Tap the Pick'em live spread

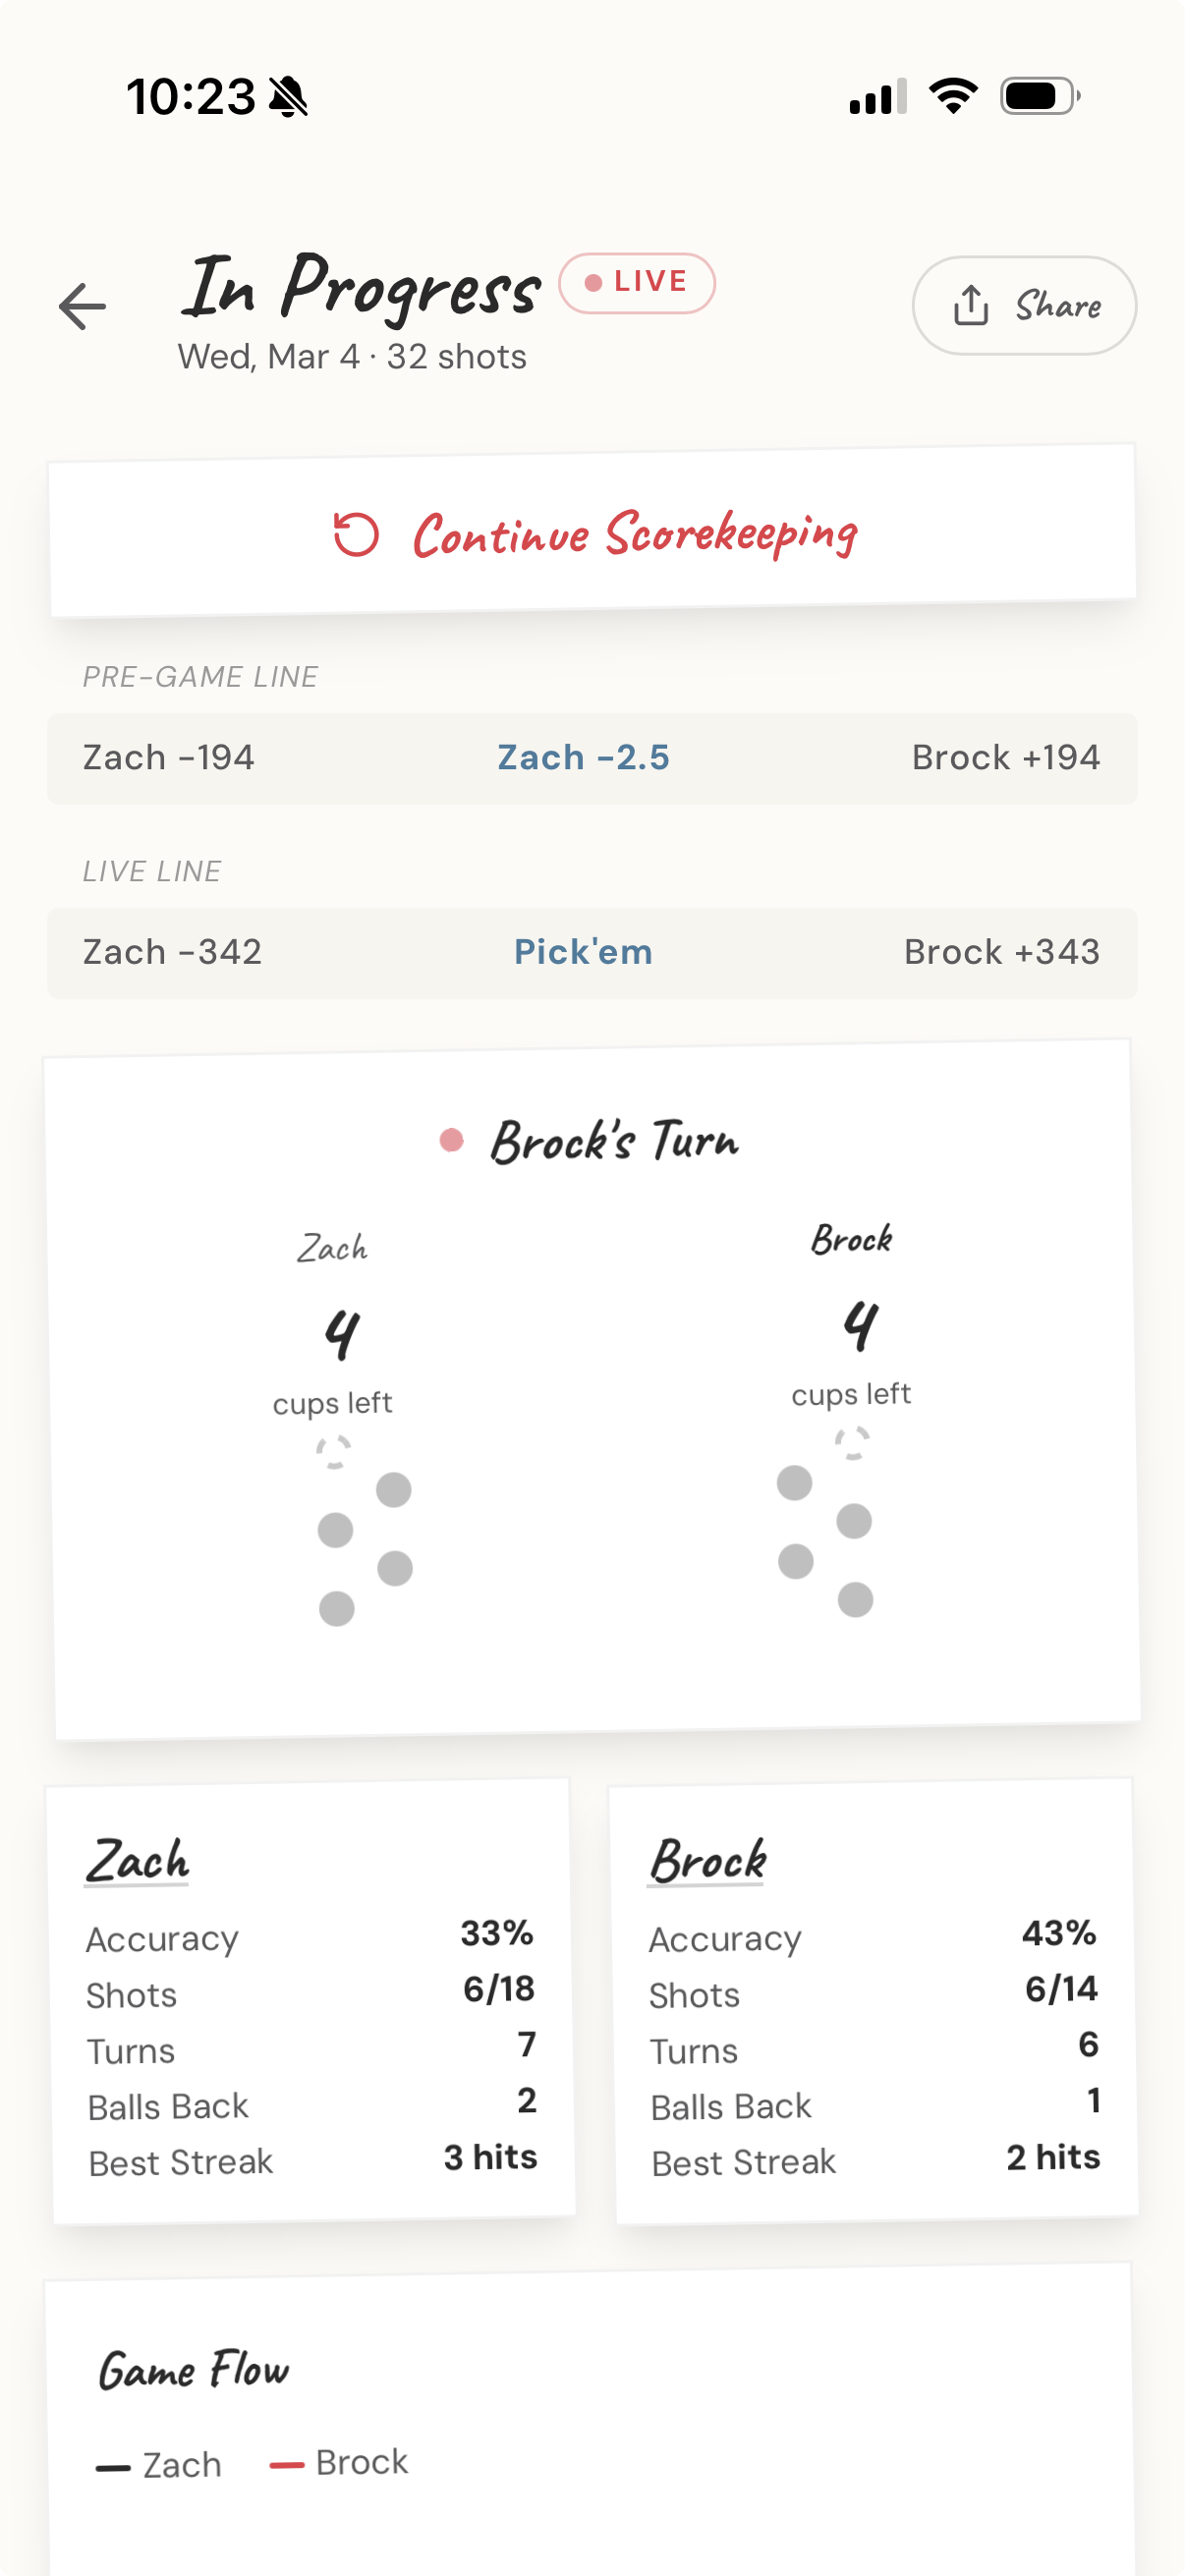click(584, 952)
